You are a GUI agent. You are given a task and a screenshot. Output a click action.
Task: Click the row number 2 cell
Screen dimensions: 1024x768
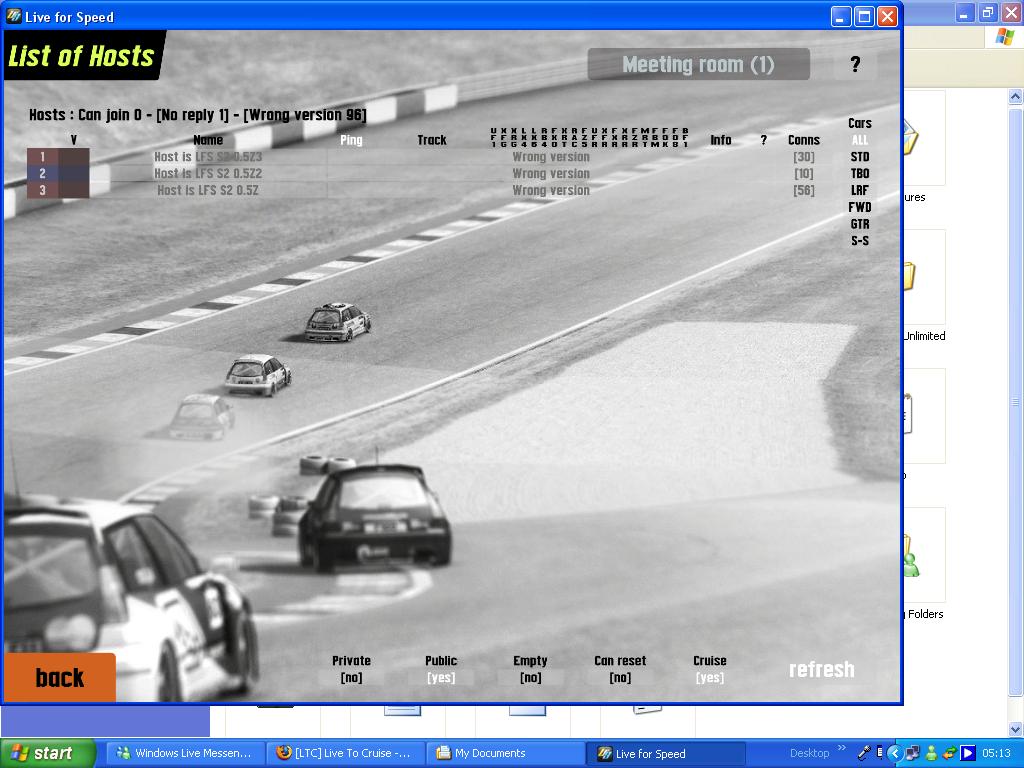42,174
